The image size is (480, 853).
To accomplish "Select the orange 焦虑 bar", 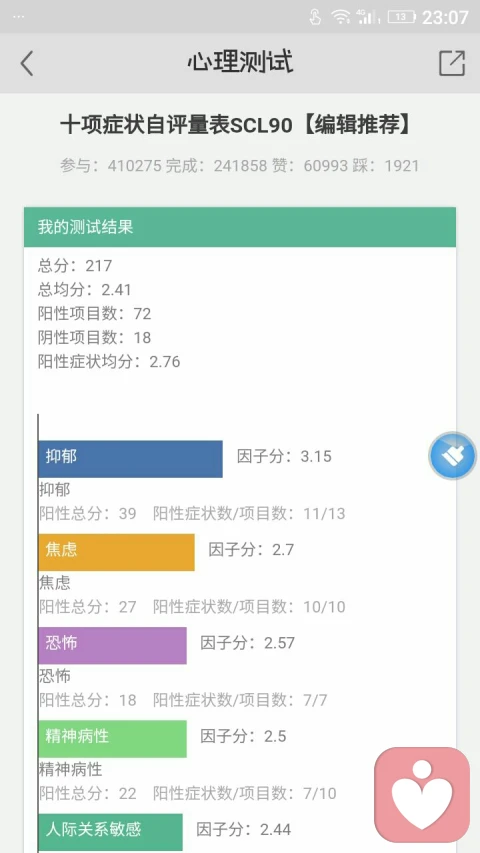I will pos(116,552).
